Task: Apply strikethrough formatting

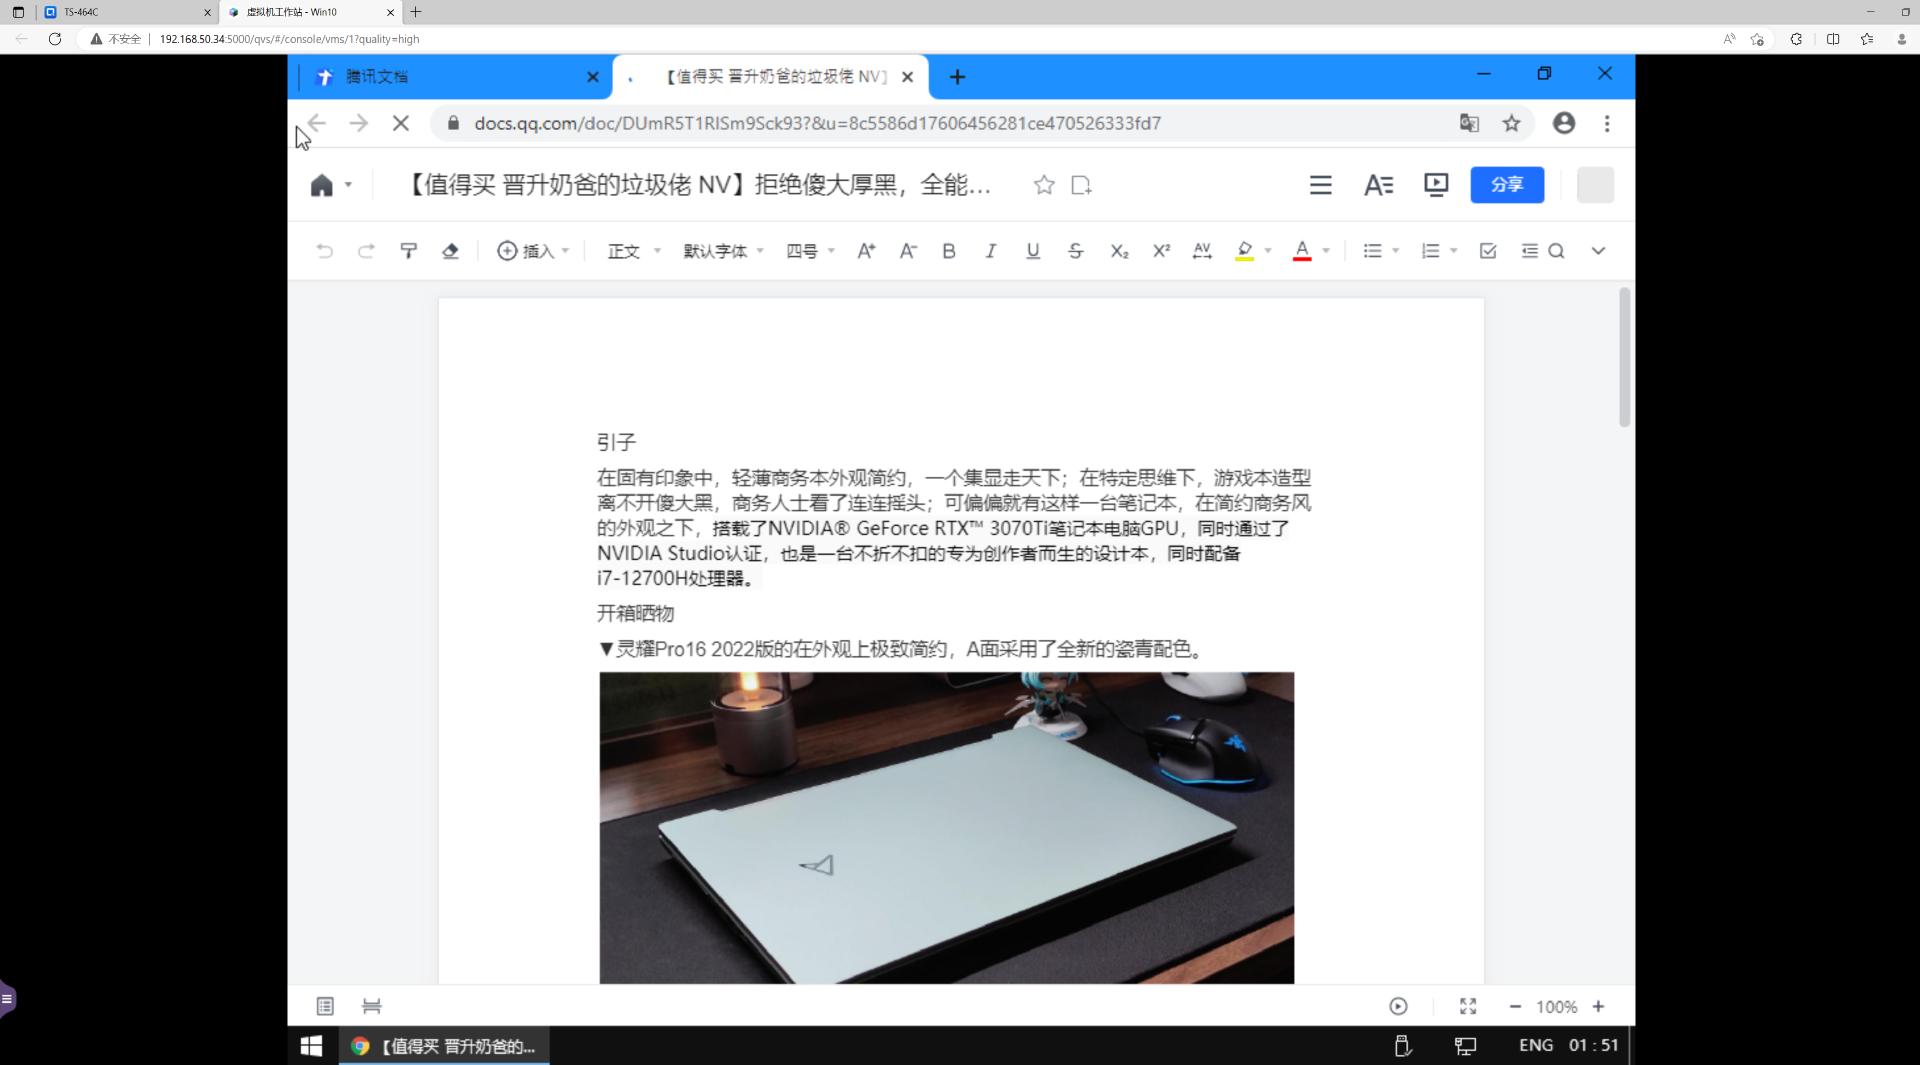Action: coord(1075,251)
